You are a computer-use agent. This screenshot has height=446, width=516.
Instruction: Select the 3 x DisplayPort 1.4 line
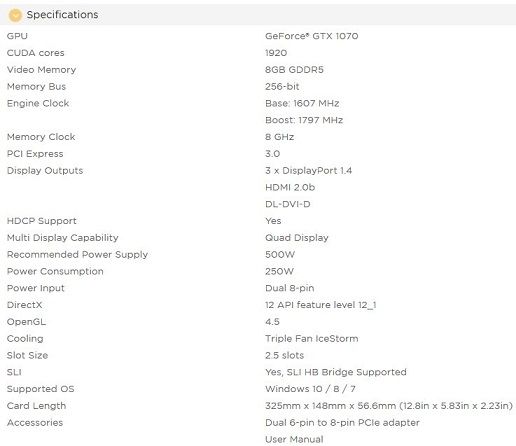[x=308, y=170]
